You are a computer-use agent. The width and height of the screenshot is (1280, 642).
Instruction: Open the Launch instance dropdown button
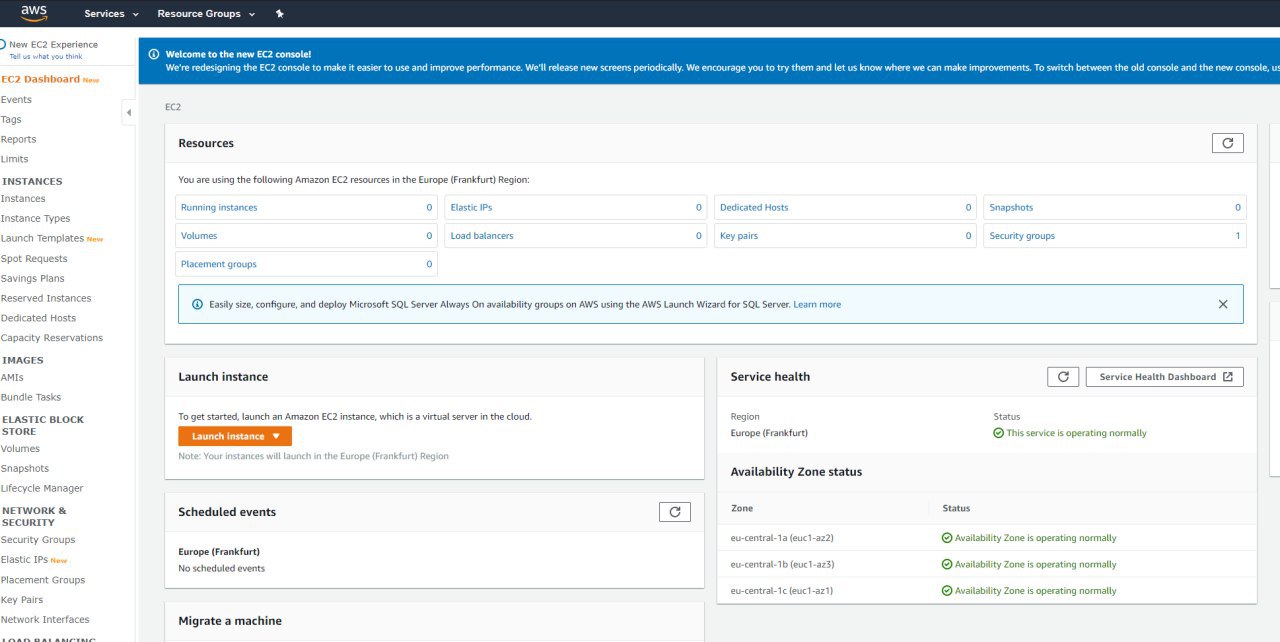235,436
